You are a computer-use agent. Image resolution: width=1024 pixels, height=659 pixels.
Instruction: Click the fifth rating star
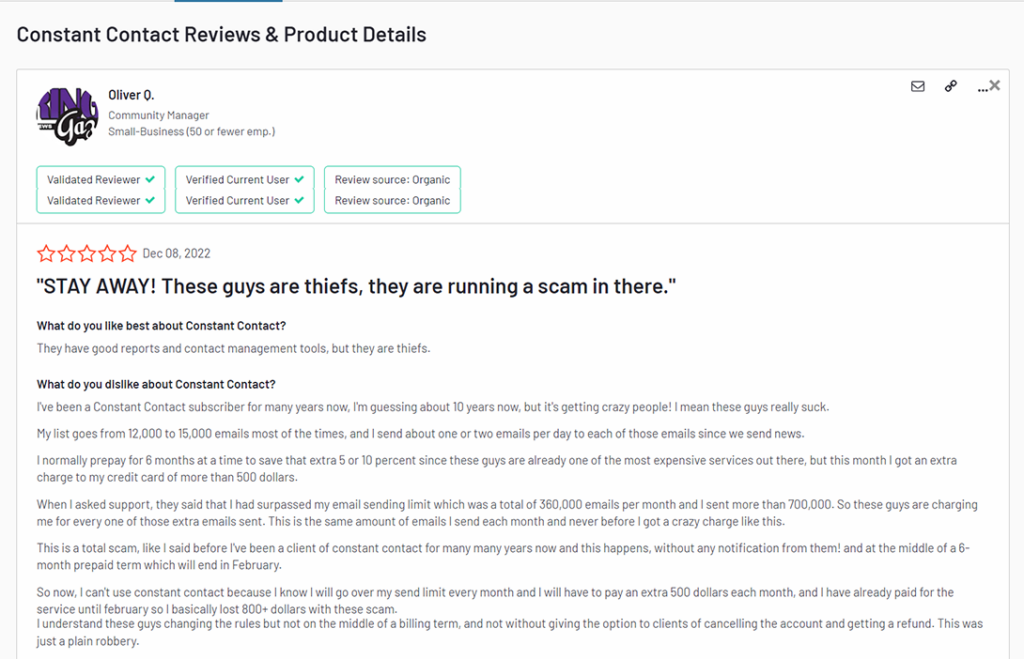128,254
